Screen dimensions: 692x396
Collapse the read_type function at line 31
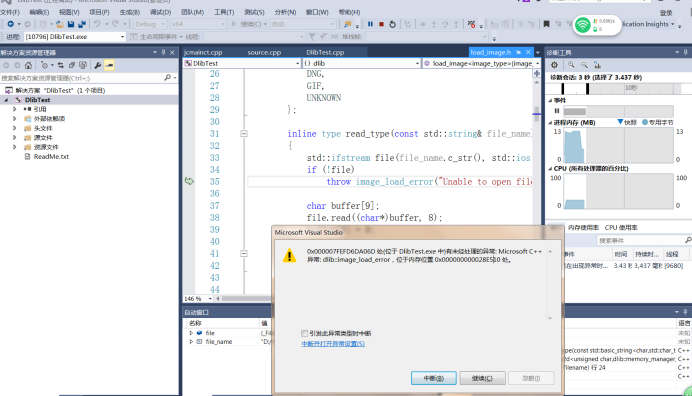(244, 134)
